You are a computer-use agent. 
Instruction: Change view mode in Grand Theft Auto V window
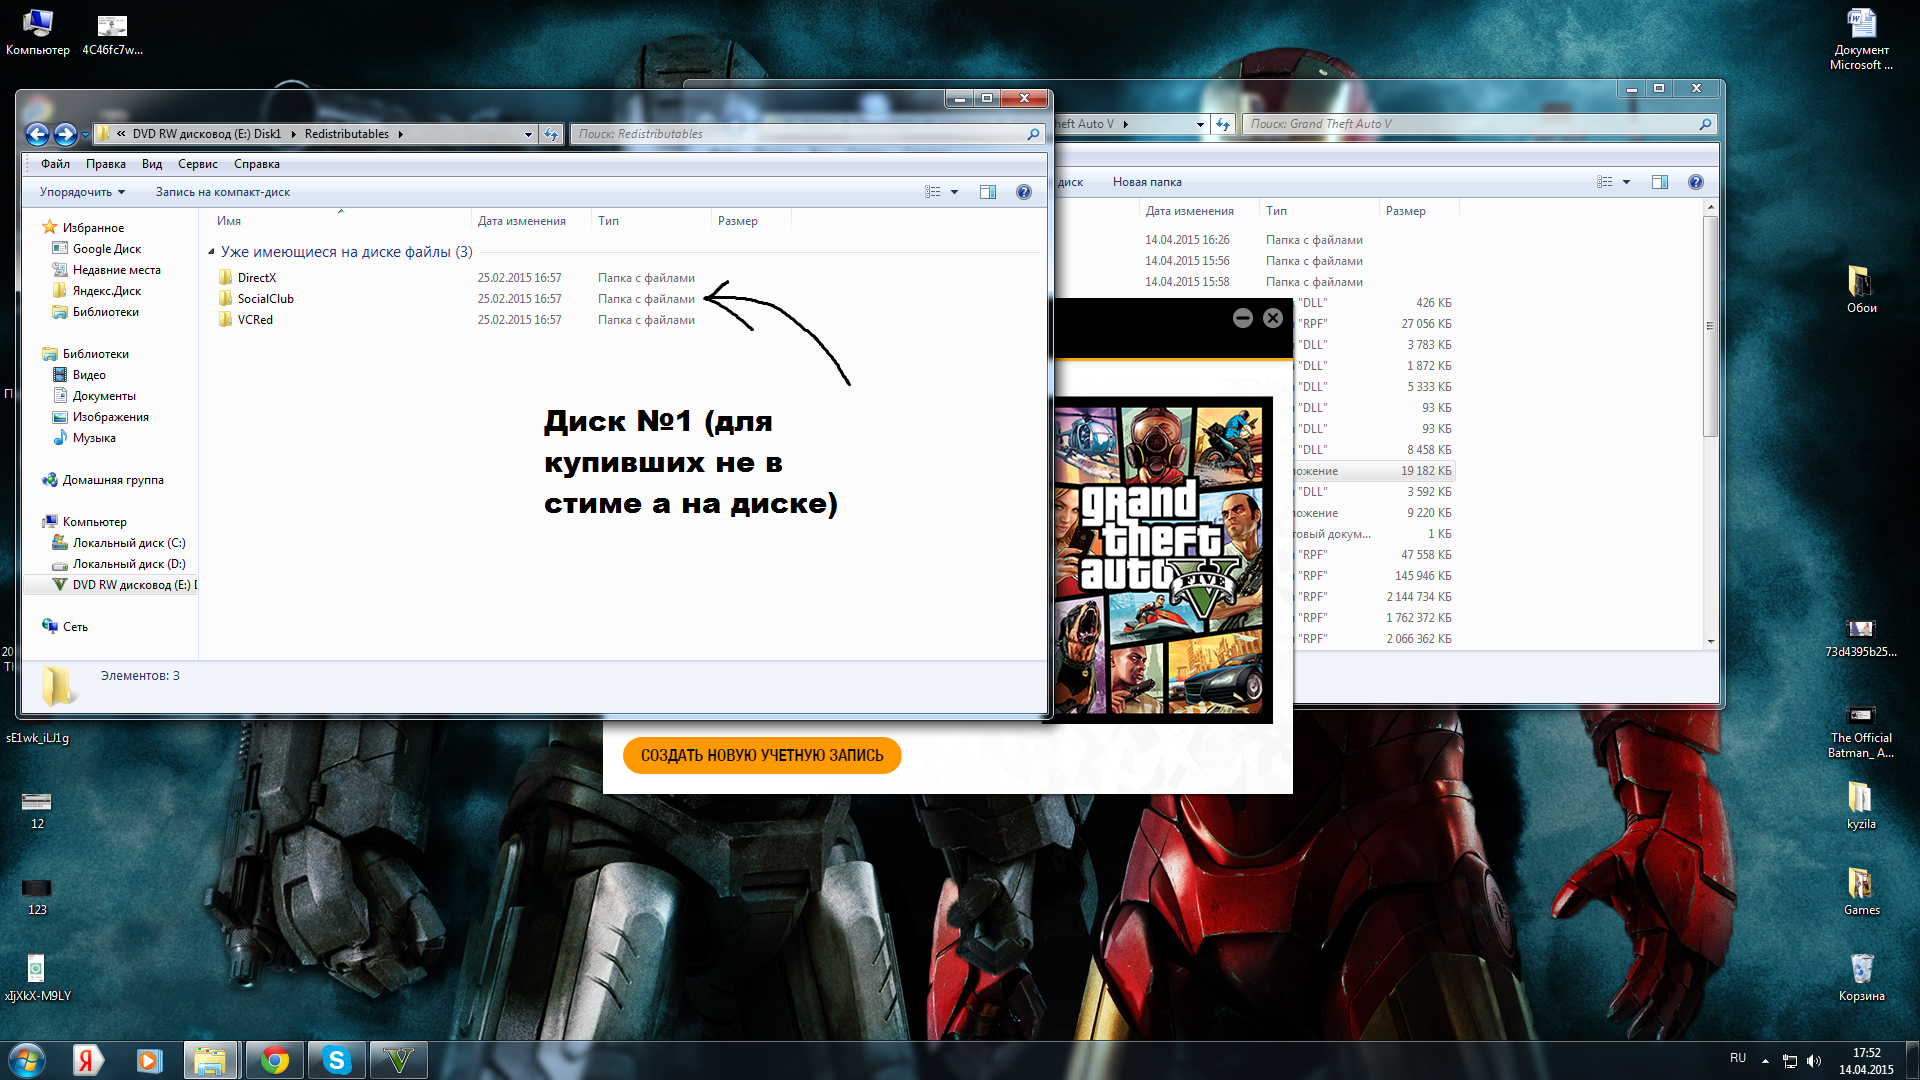coord(1605,182)
